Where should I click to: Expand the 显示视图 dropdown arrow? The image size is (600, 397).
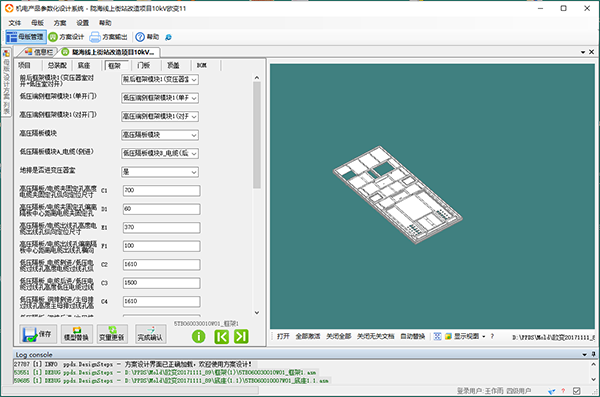click(x=484, y=337)
